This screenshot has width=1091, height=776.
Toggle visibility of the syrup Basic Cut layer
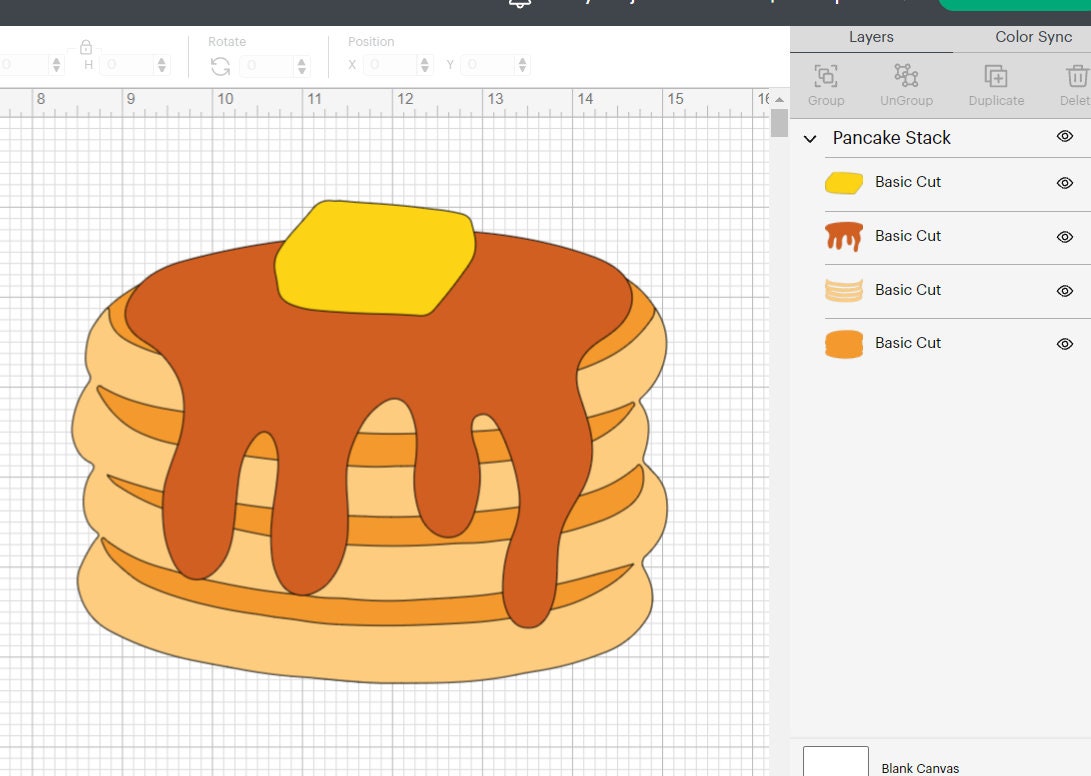[1064, 237]
